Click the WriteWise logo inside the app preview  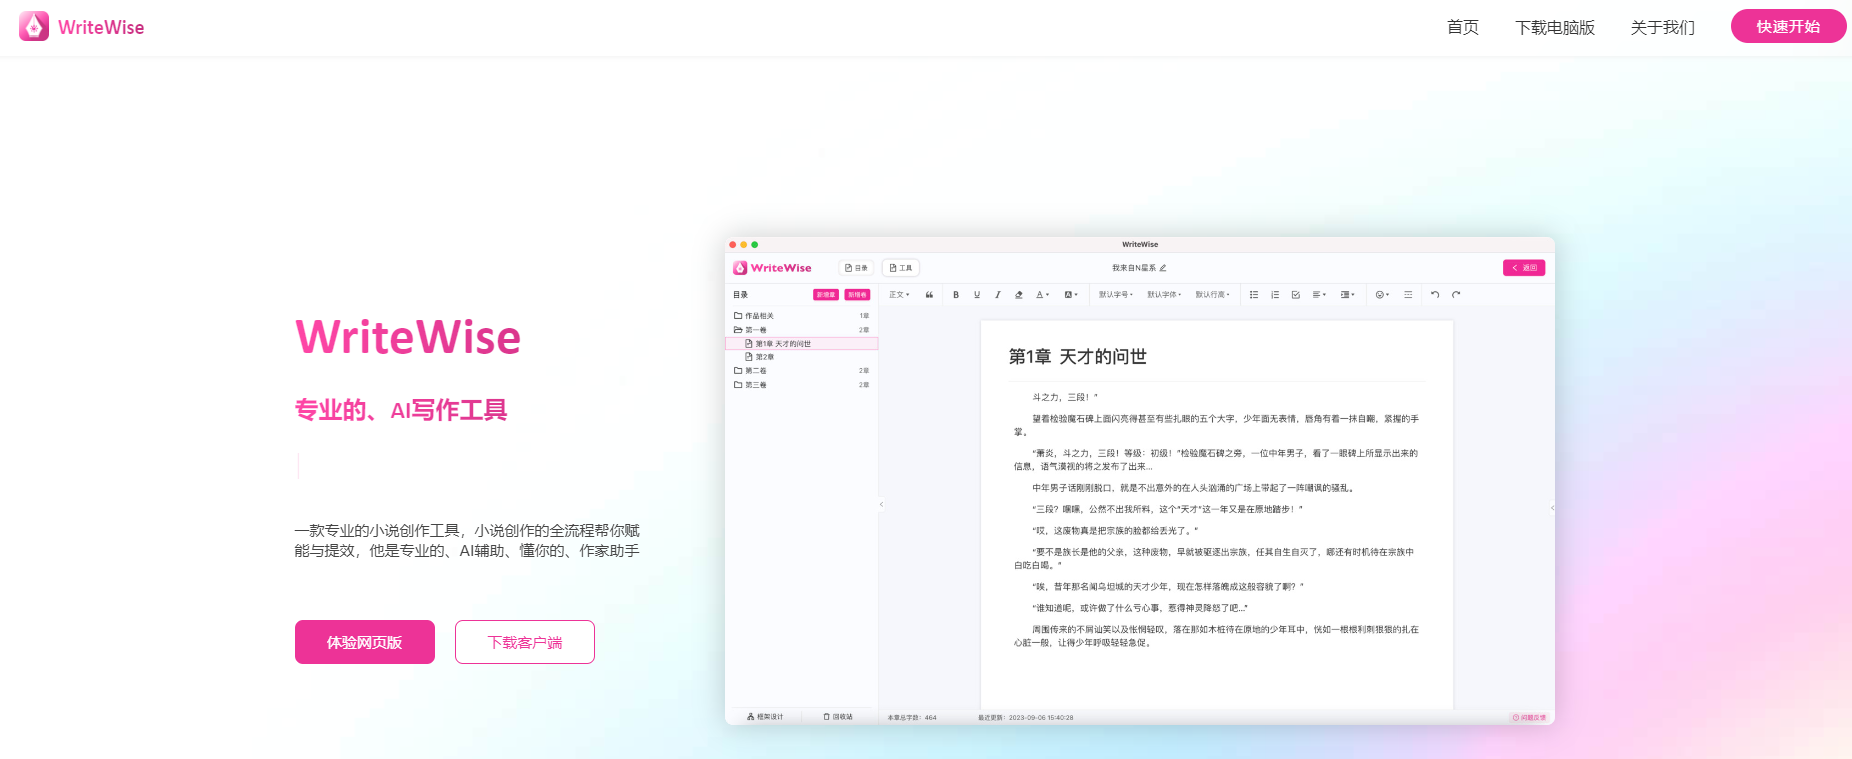[772, 268]
